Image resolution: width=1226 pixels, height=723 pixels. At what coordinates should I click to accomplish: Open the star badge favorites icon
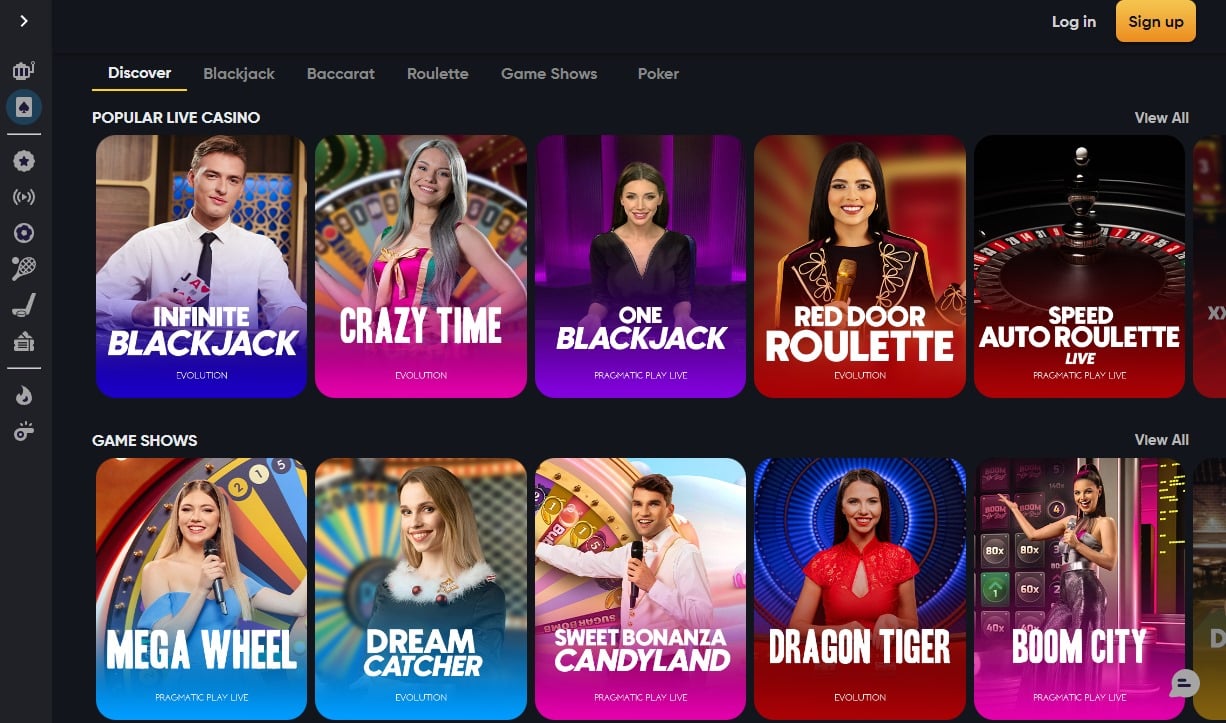coord(24,160)
